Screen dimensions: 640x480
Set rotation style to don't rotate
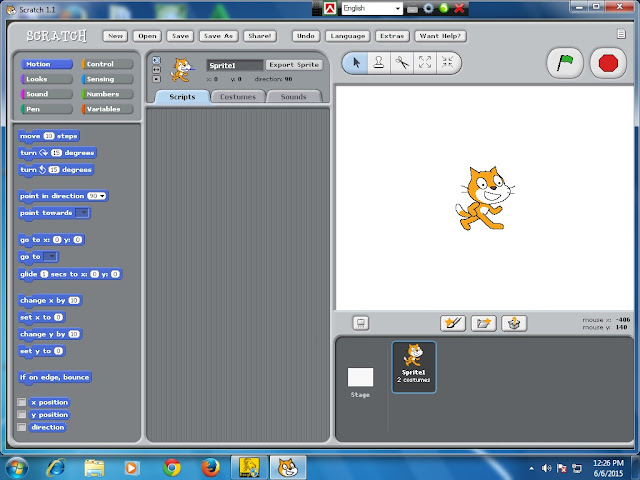click(157, 79)
